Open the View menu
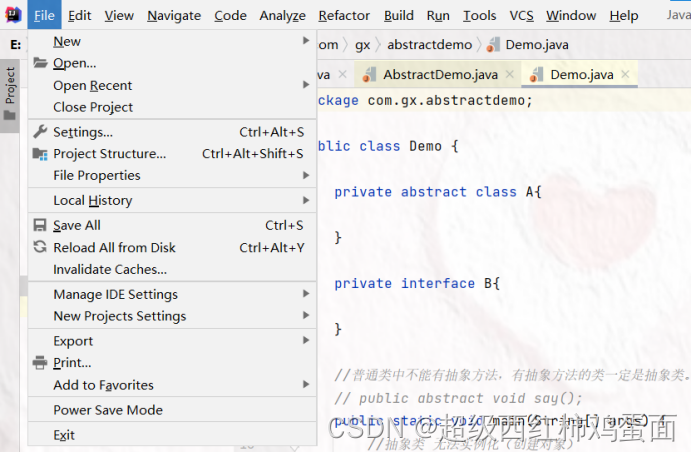 (119, 15)
